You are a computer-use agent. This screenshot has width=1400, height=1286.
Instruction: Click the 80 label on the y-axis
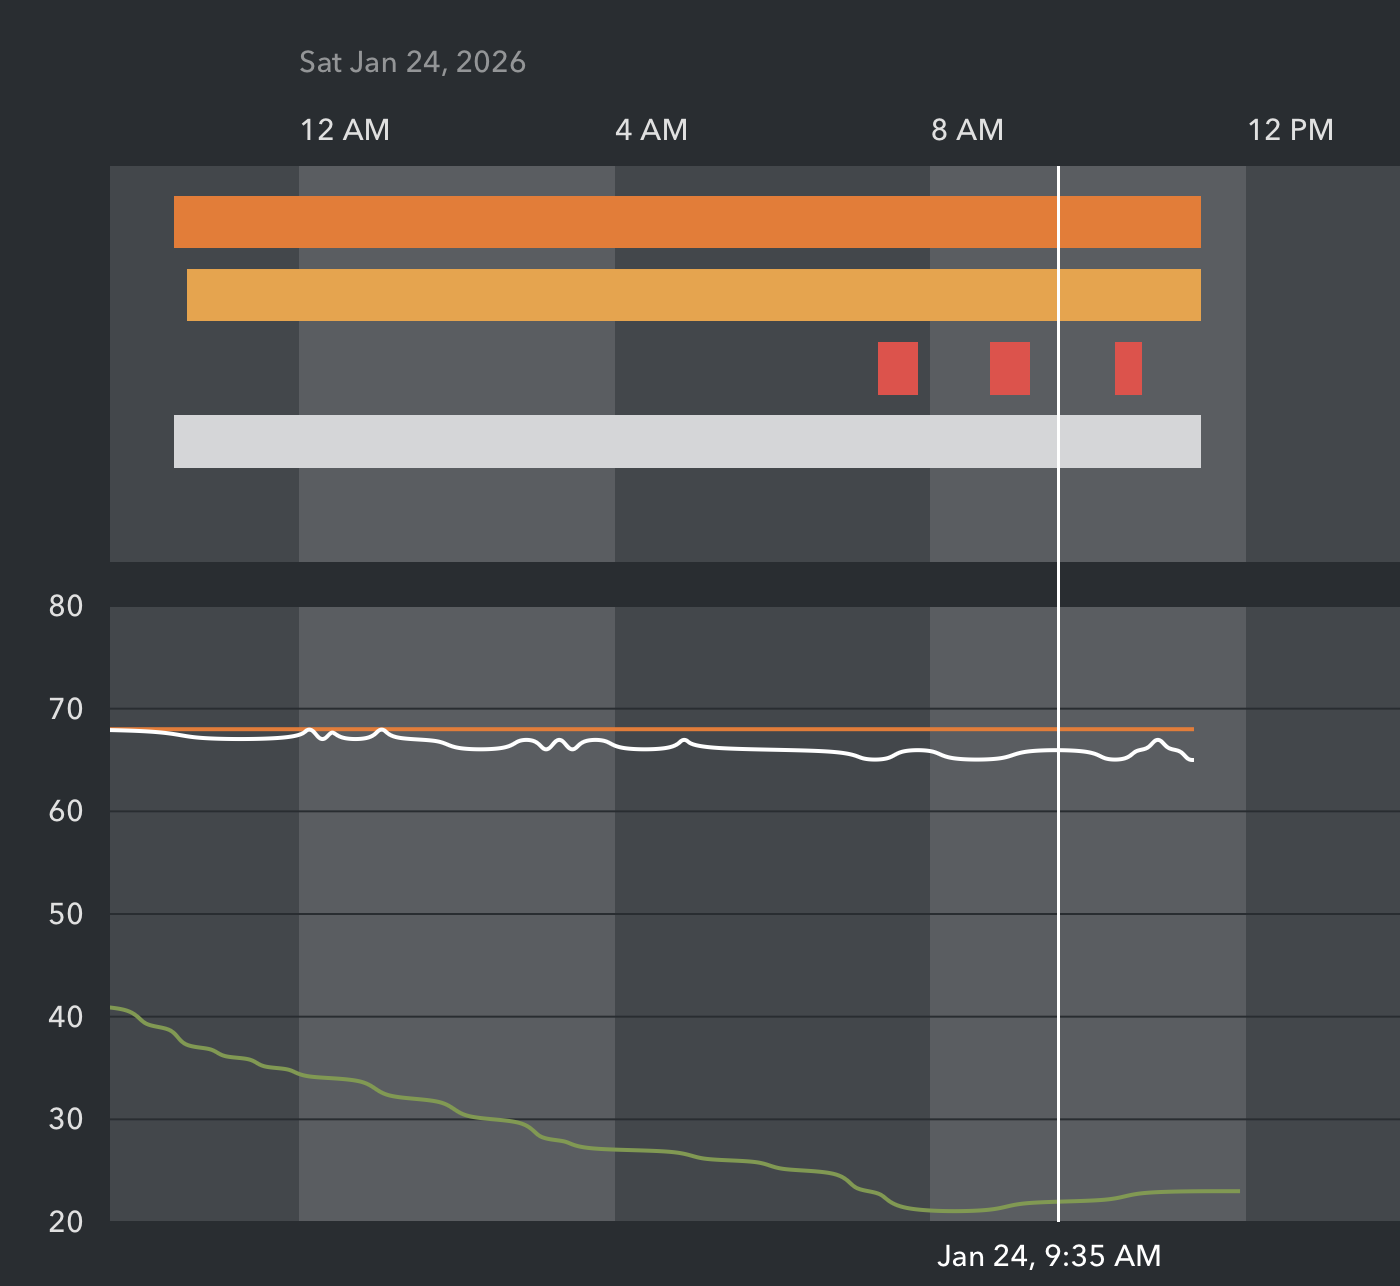[x=66, y=606]
